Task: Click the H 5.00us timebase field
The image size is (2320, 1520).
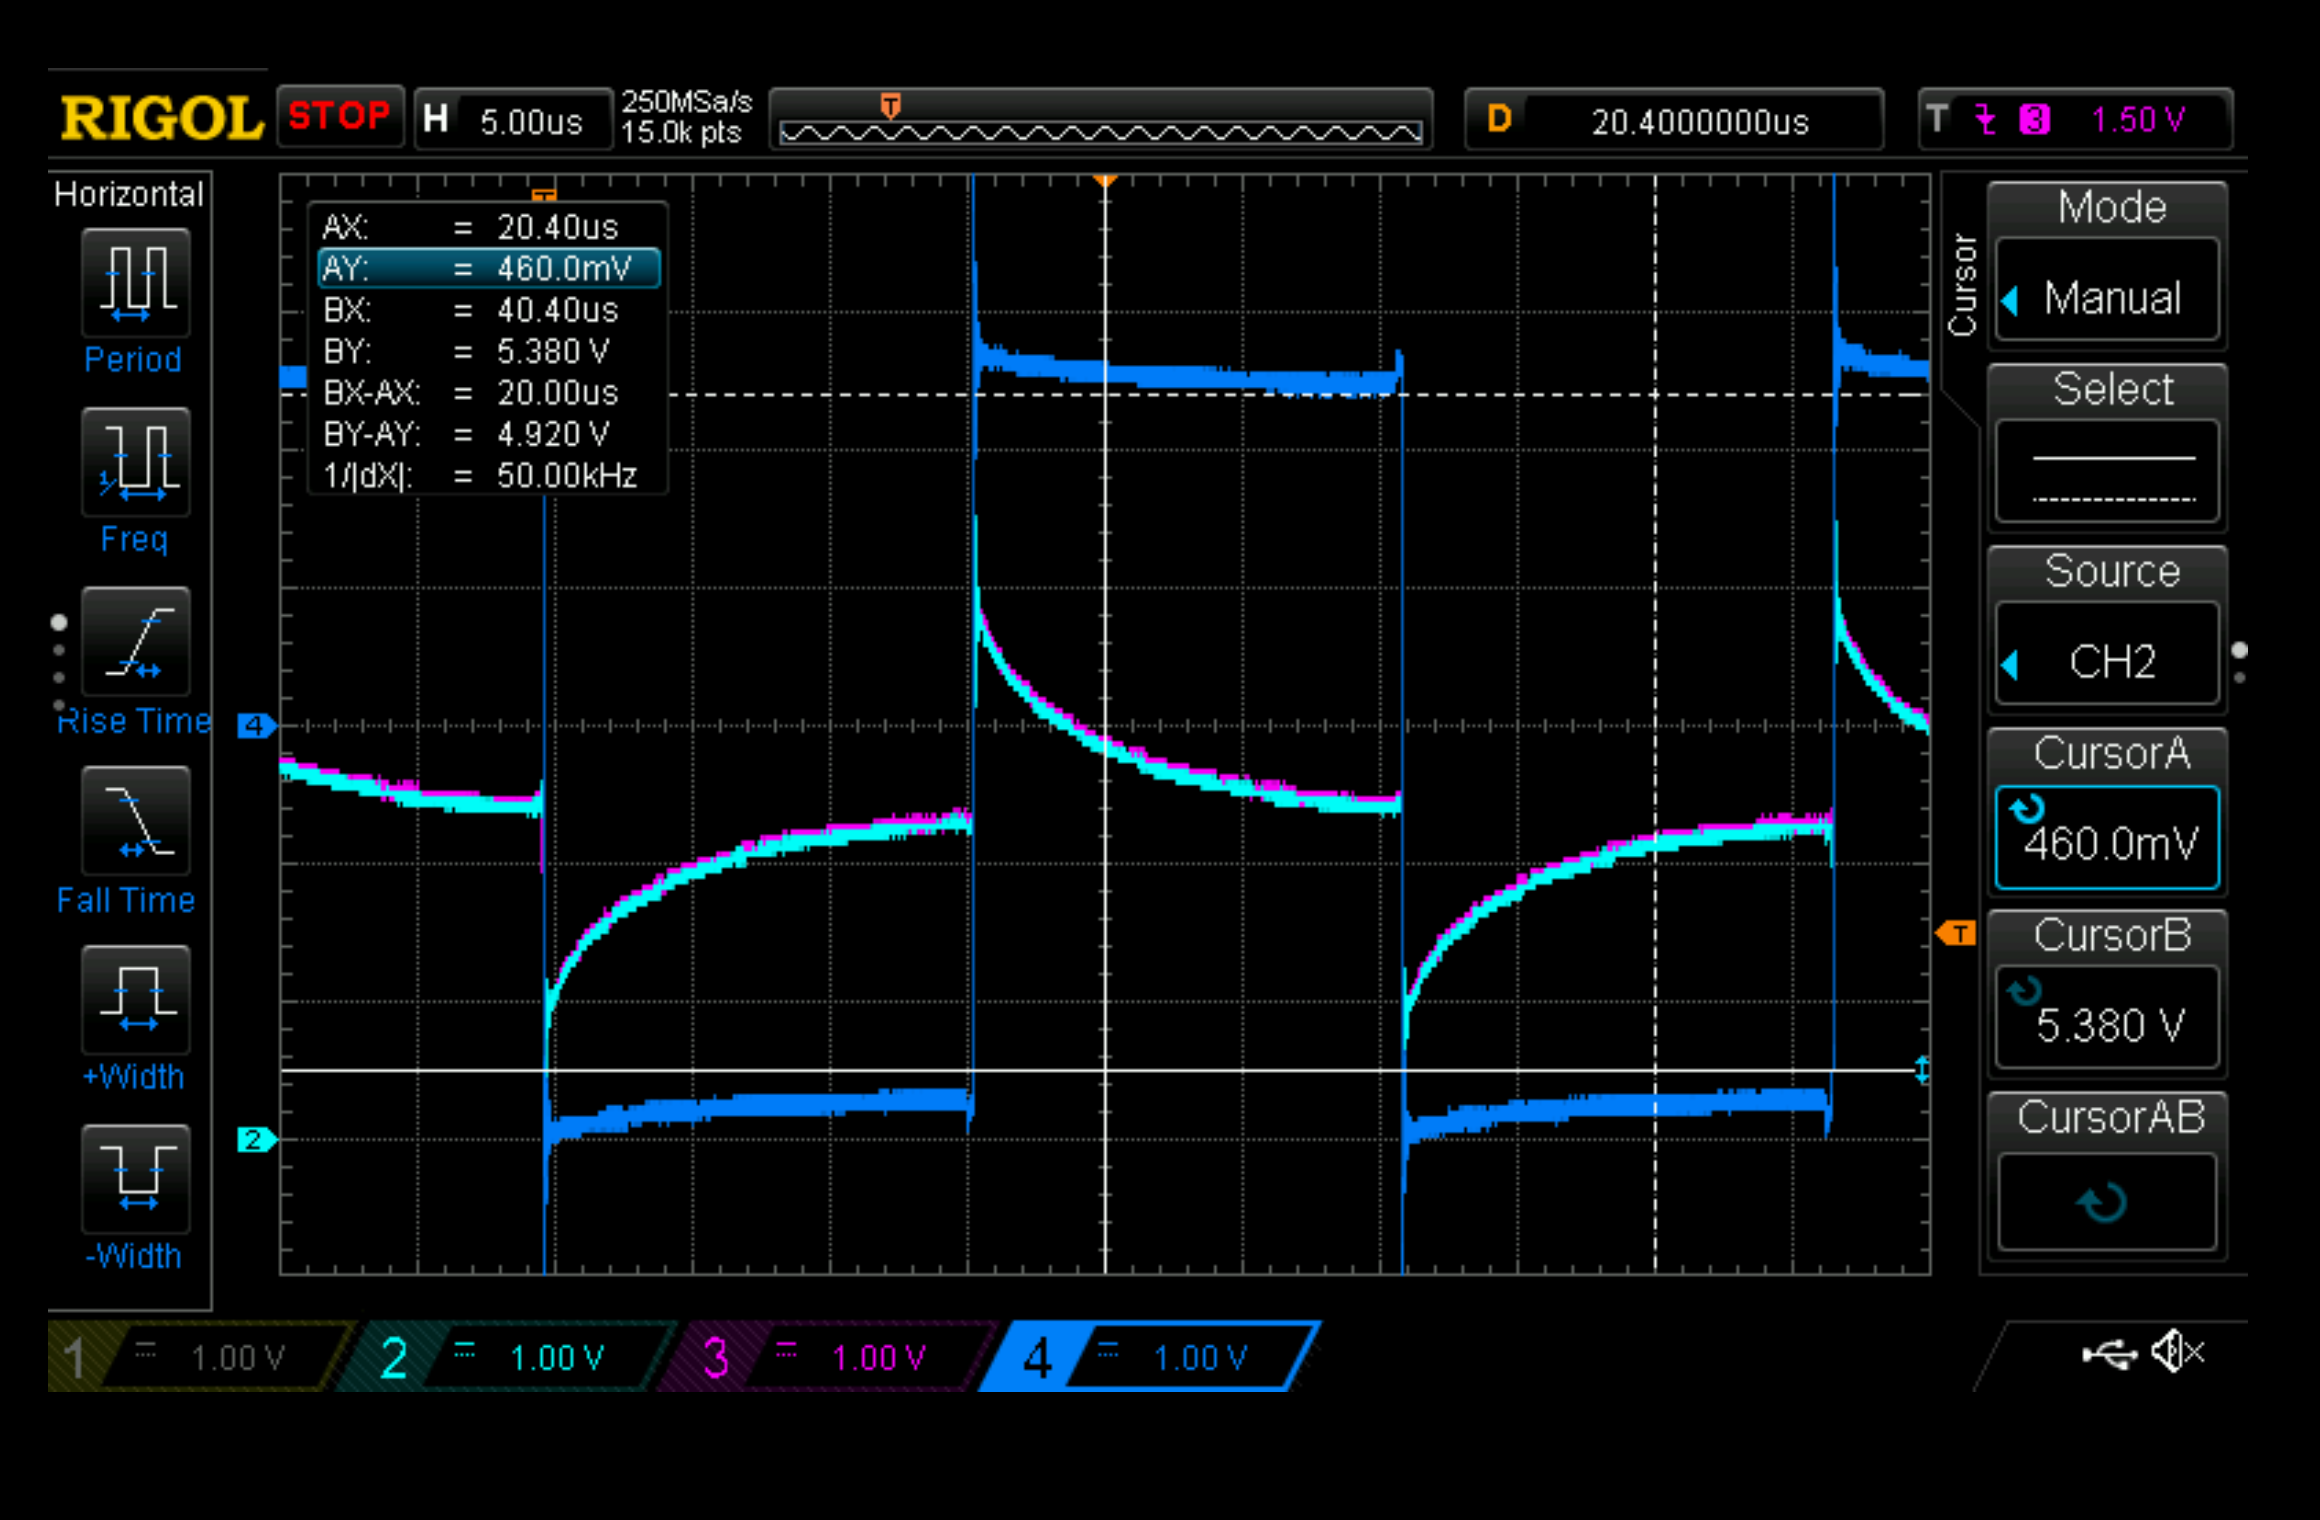Action: pyautogui.click(x=513, y=120)
